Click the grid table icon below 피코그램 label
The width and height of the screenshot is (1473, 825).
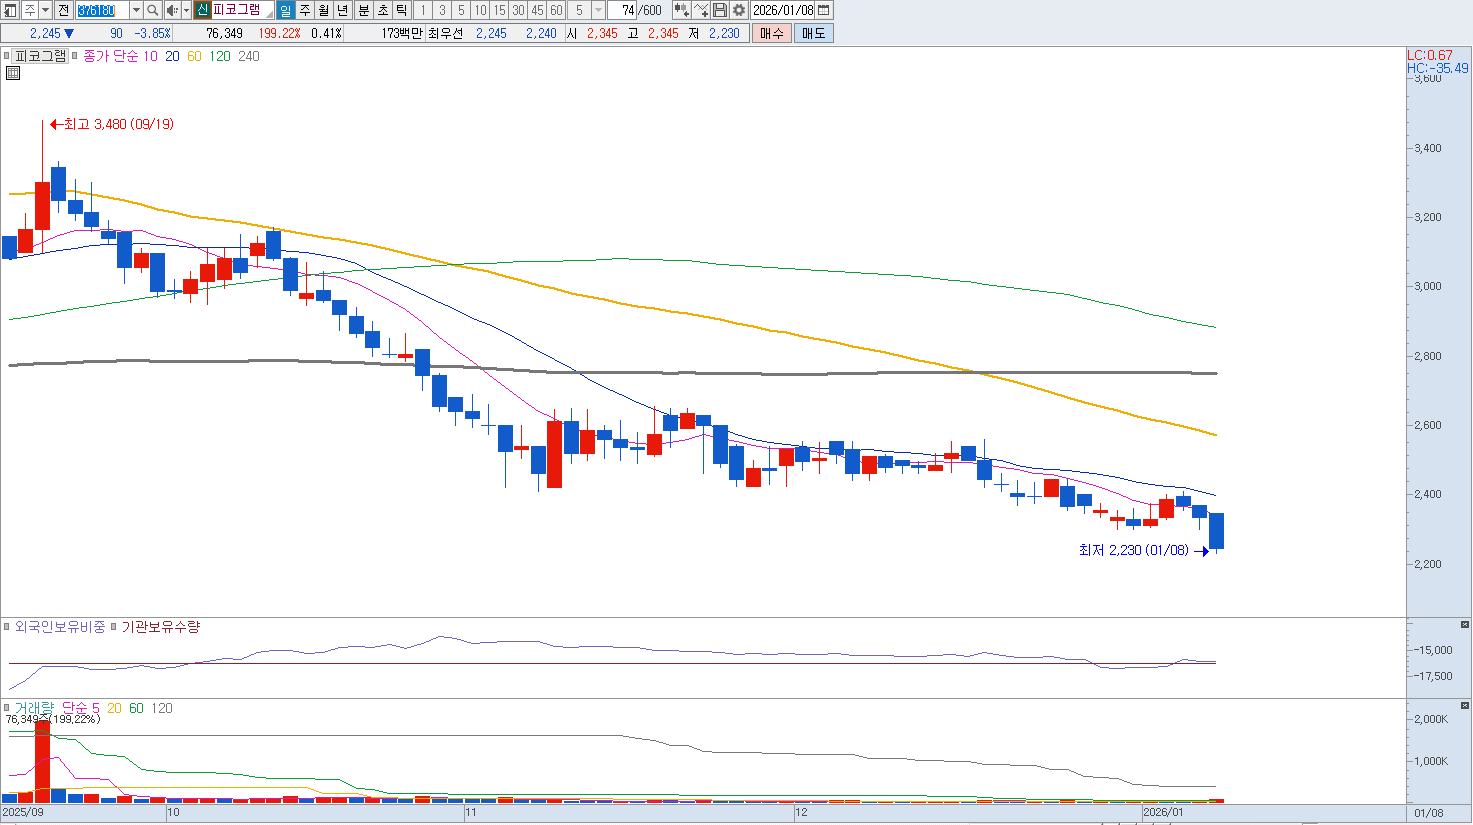click(13, 73)
